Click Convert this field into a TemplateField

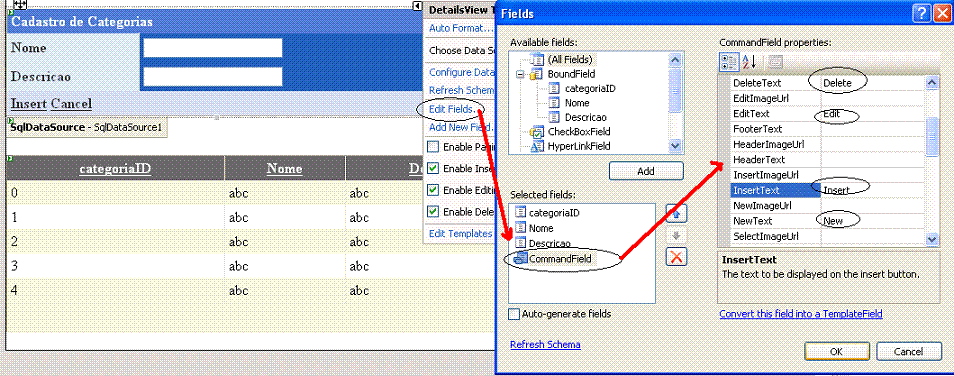(x=801, y=314)
